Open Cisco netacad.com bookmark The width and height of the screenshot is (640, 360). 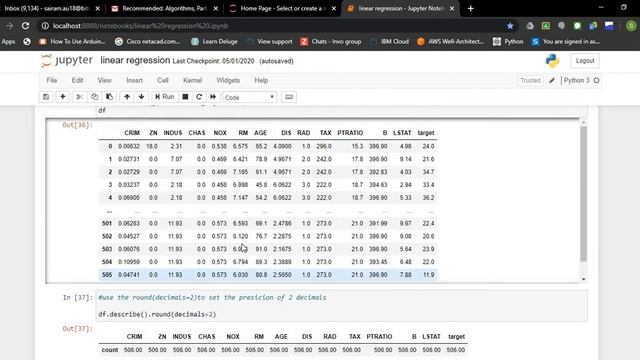[x=148, y=42]
